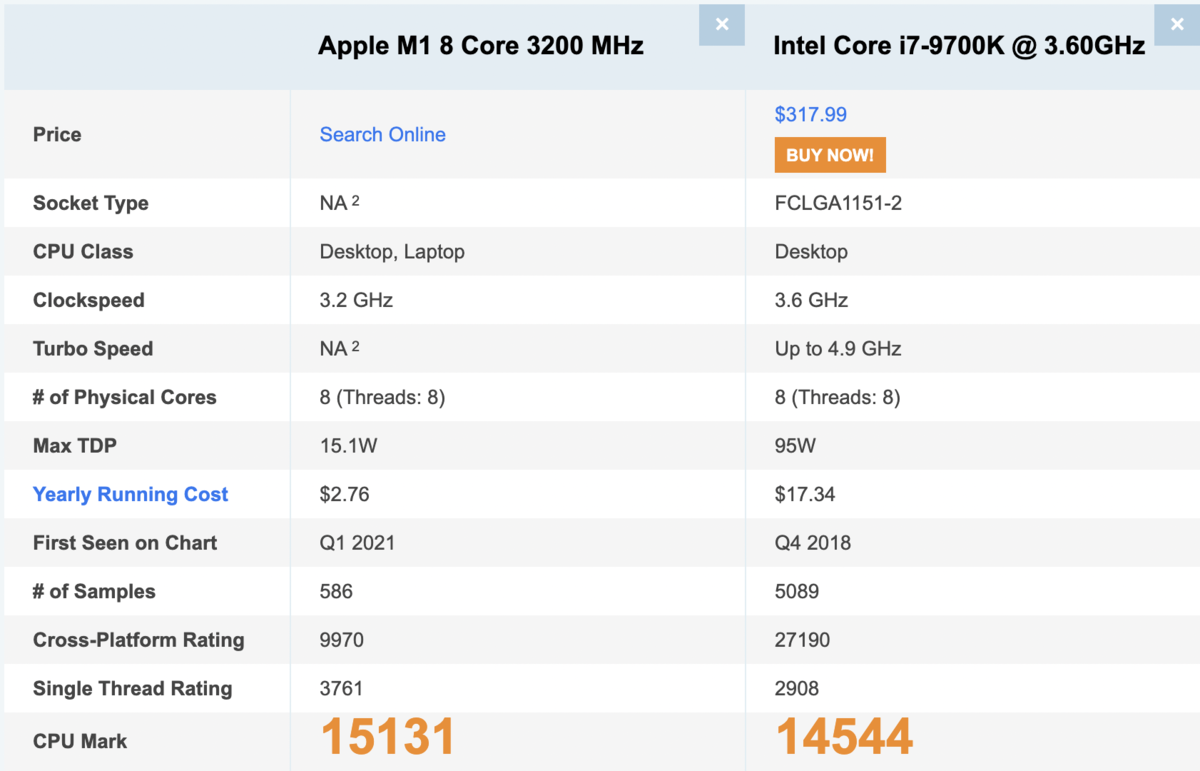1200x771 pixels.
Task: Click the # of Samples label
Action: [94, 591]
